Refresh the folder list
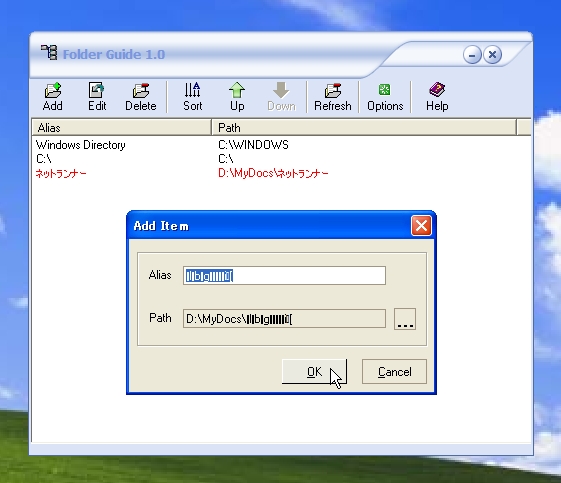 point(333,97)
